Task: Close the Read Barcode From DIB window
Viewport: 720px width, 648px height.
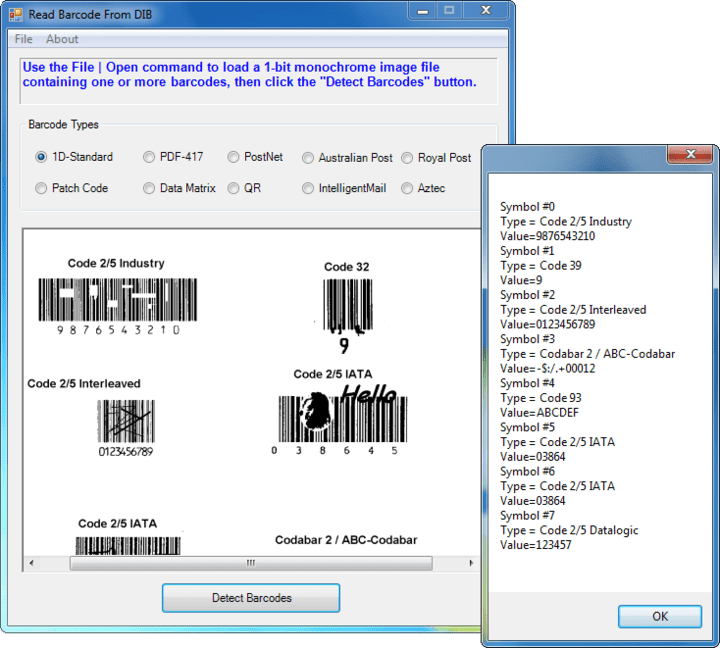Action: [486, 11]
